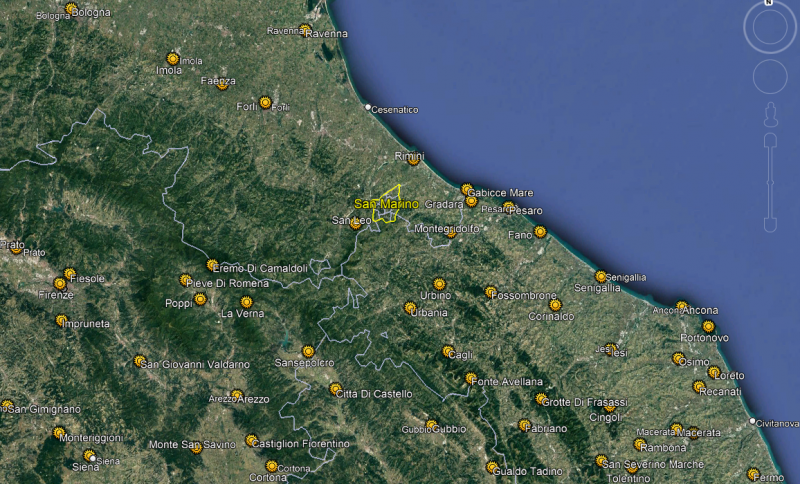
Task: Open the Bologna sun placemark
Action: point(71,10)
